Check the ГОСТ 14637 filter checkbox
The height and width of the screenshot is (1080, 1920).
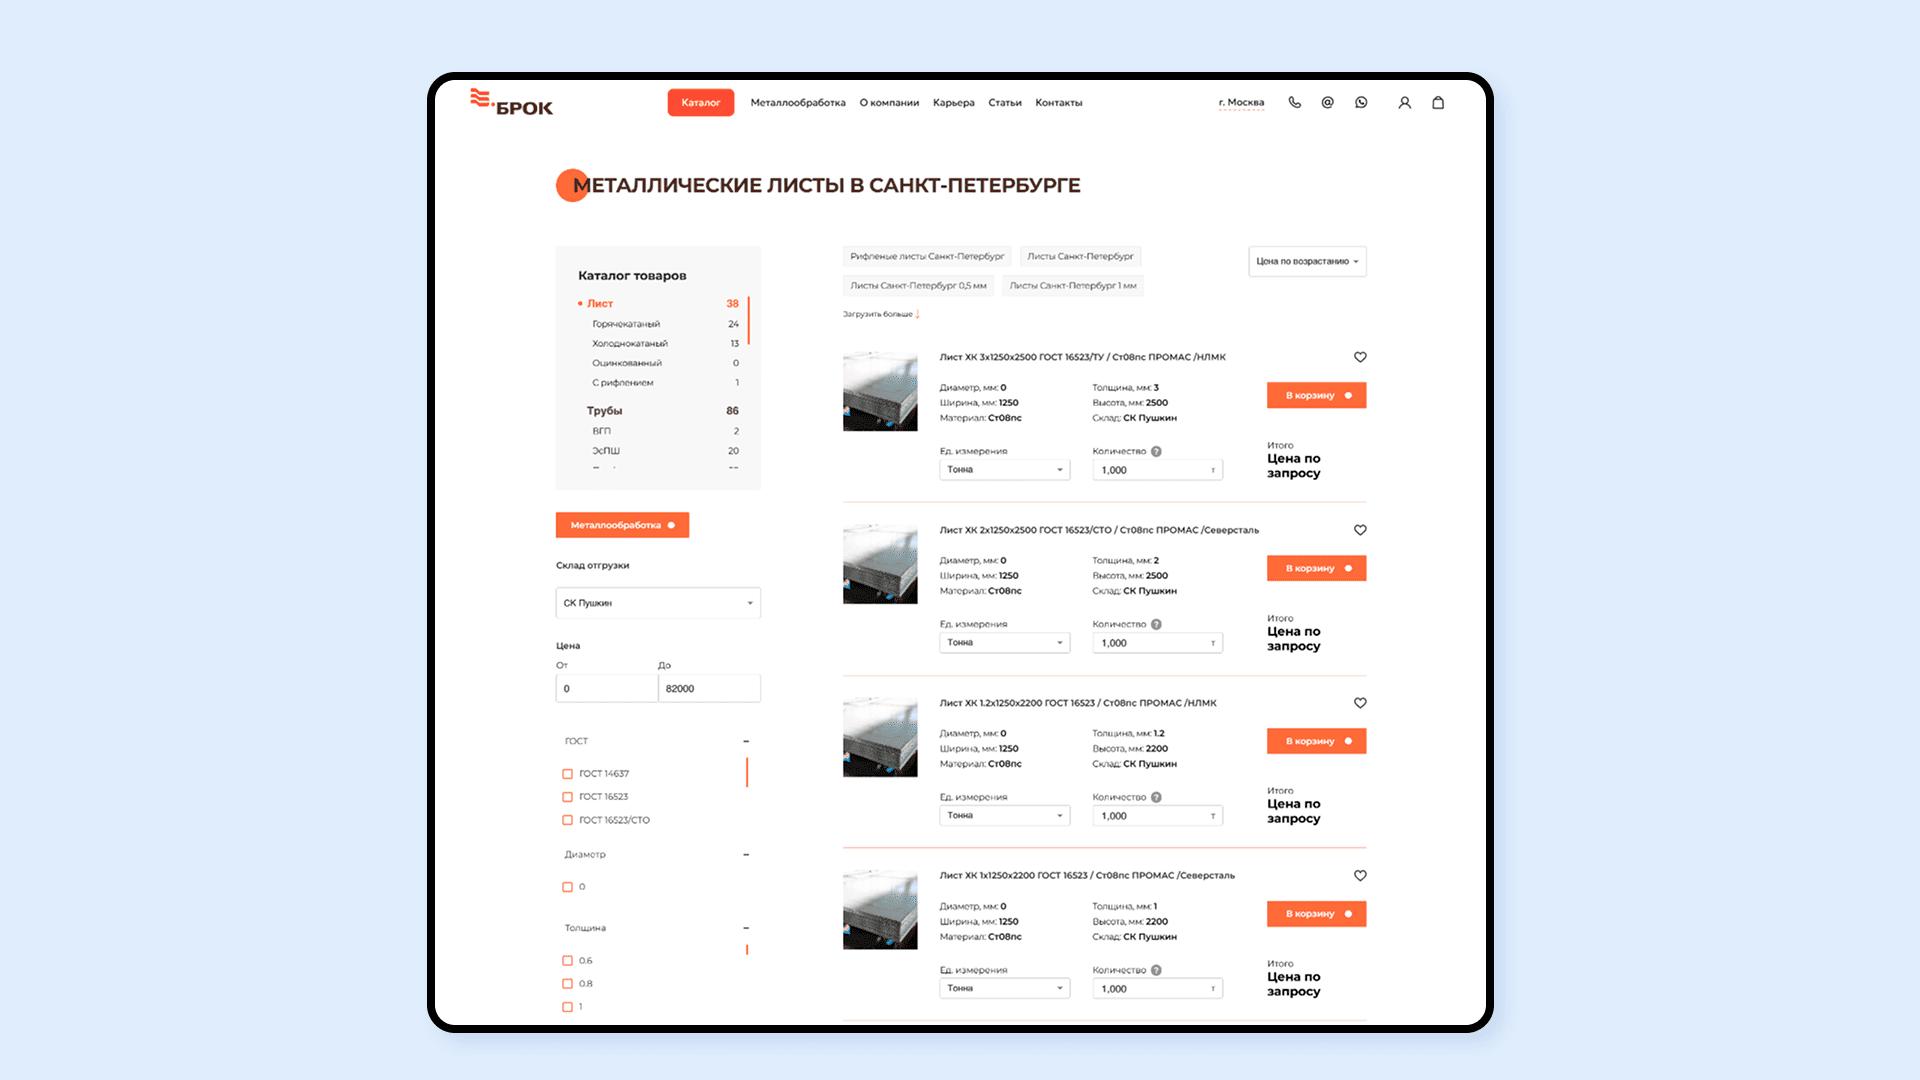click(567, 774)
